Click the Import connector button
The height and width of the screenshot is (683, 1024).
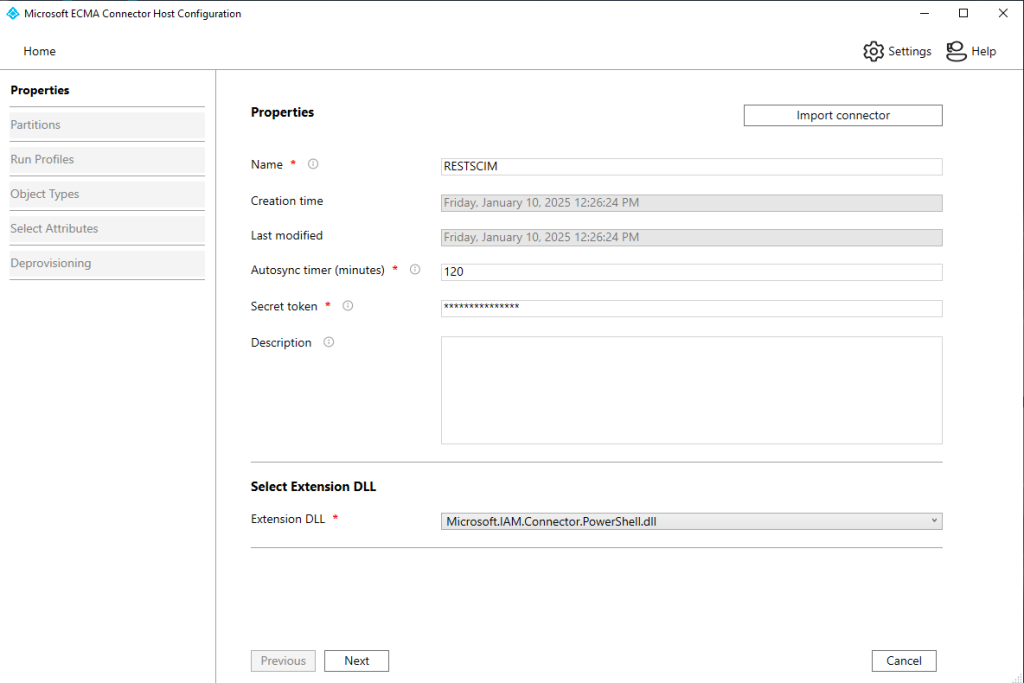point(842,115)
